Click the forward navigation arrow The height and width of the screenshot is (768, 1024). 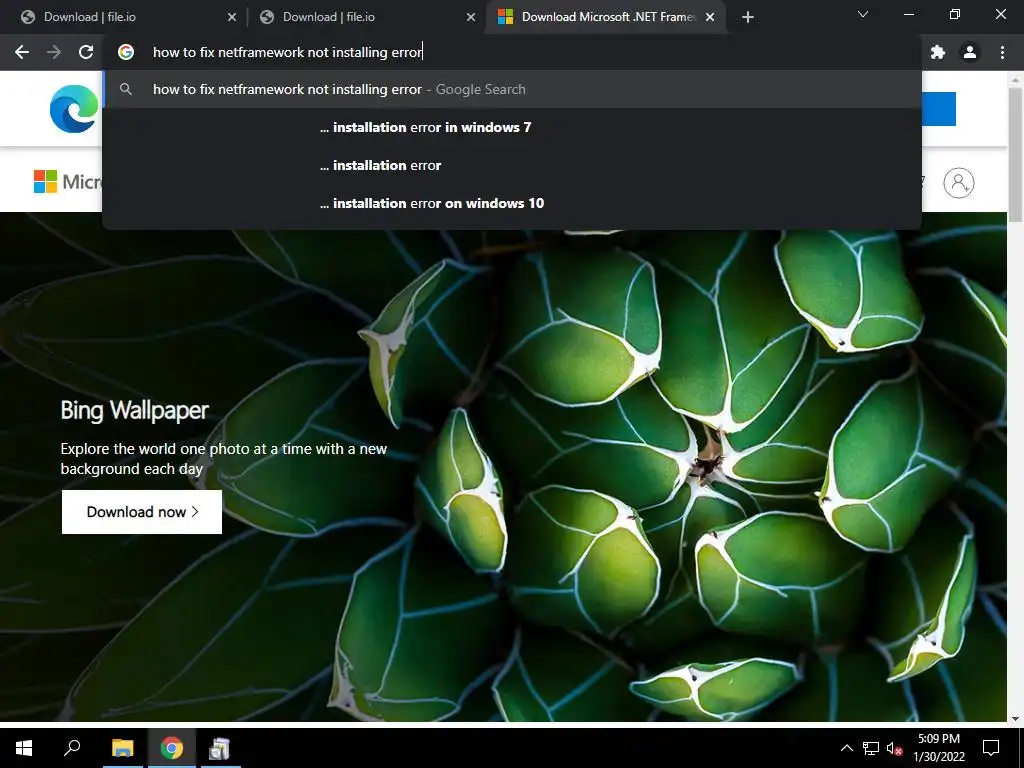(x=54, y=52)
